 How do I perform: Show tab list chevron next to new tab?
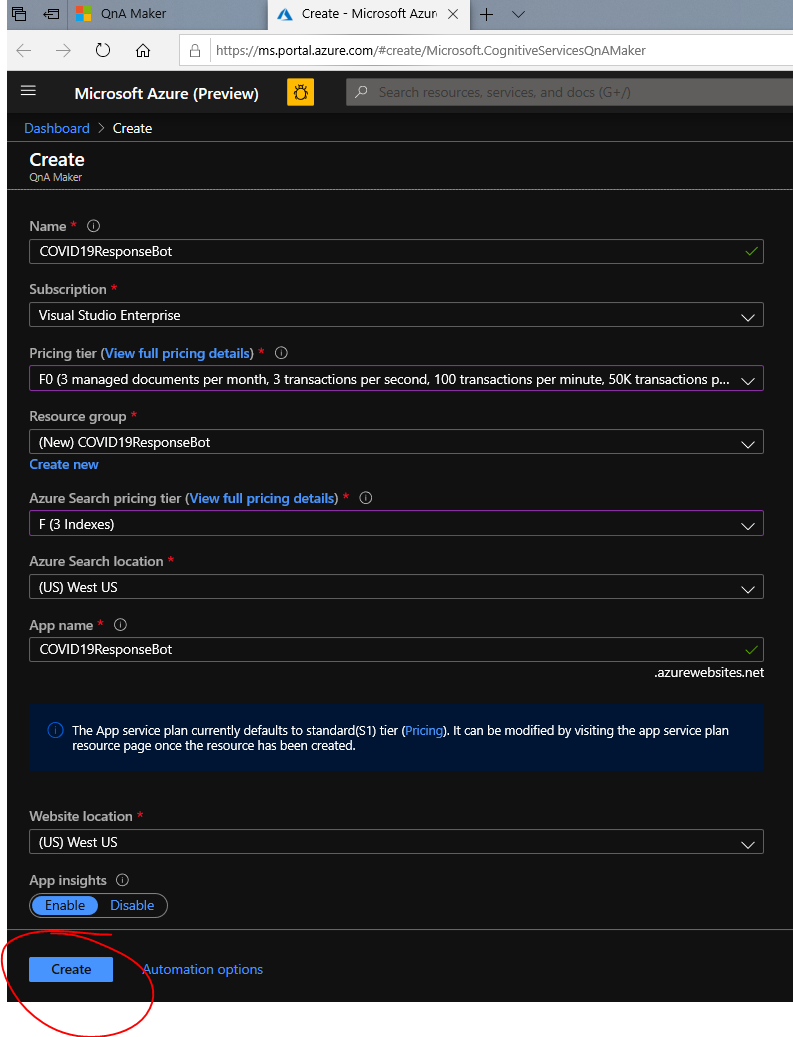tap(519, 15)
